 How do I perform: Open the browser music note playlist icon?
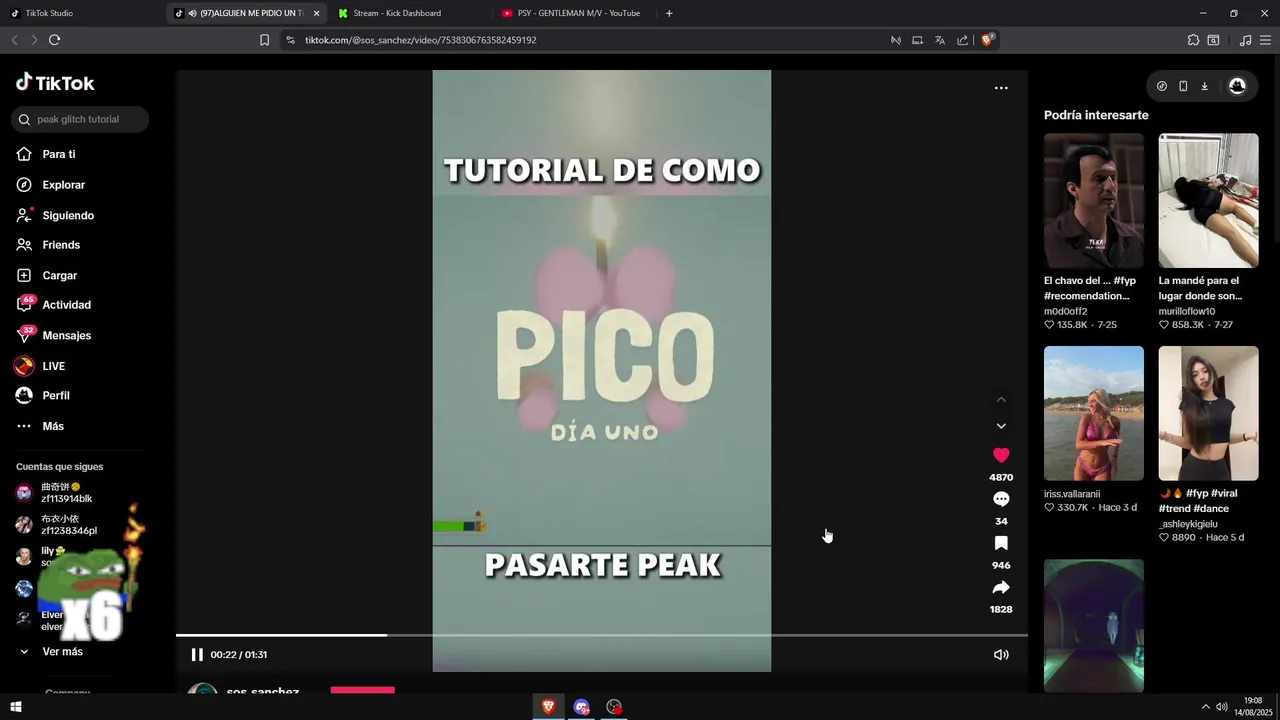[x=1245, y=40]
